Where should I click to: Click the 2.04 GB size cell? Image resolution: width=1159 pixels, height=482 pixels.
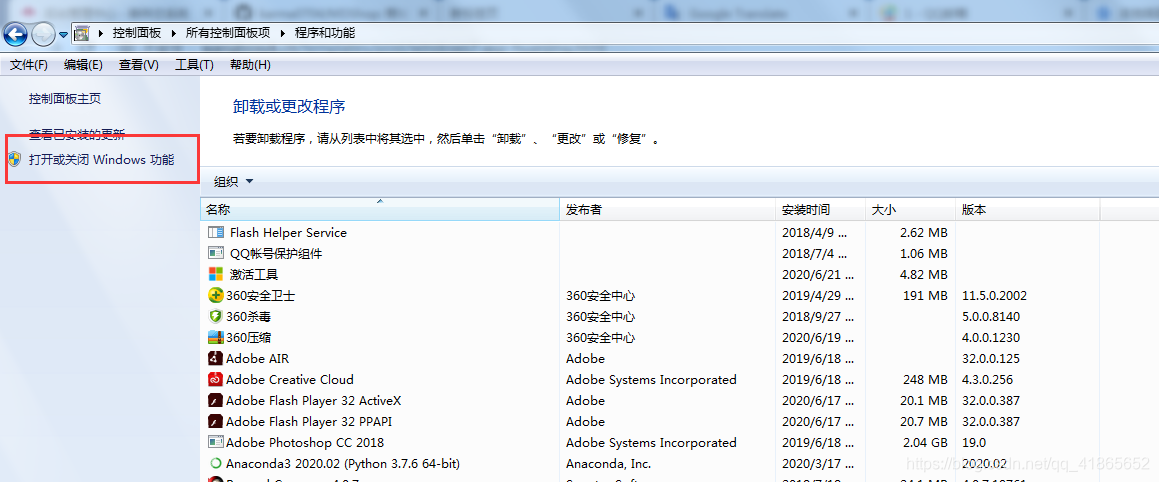click(923, 442)
